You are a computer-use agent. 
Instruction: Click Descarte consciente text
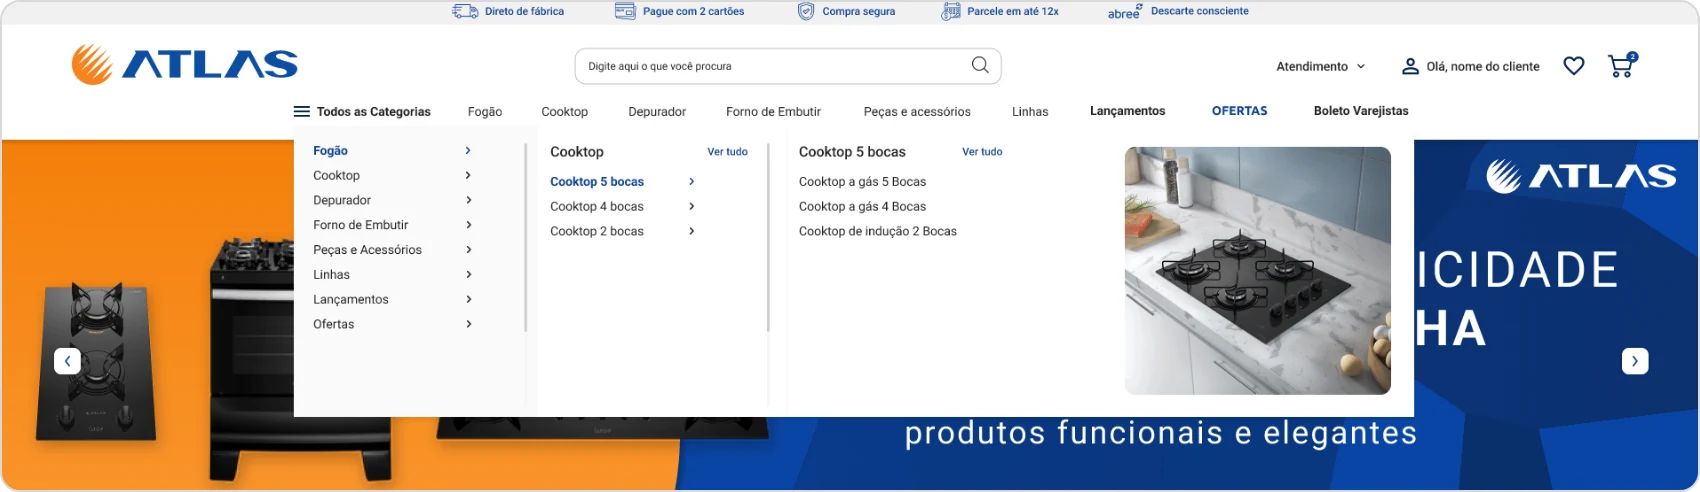1200,11
